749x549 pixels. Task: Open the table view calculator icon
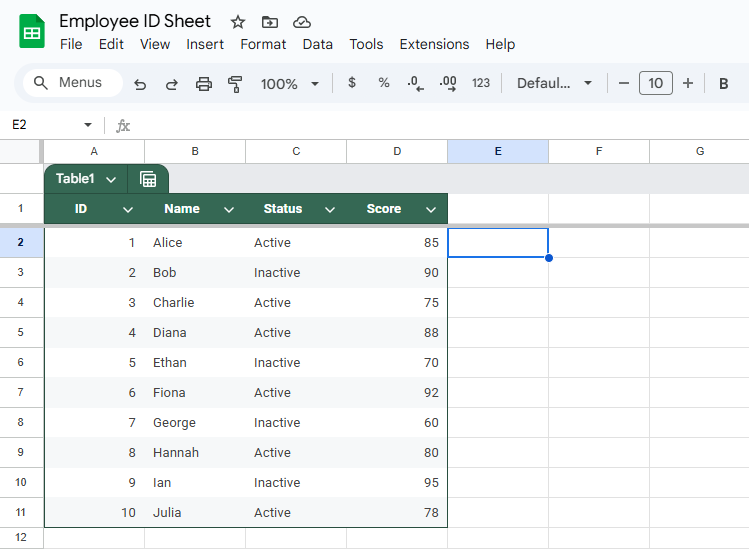pos(148,179)
